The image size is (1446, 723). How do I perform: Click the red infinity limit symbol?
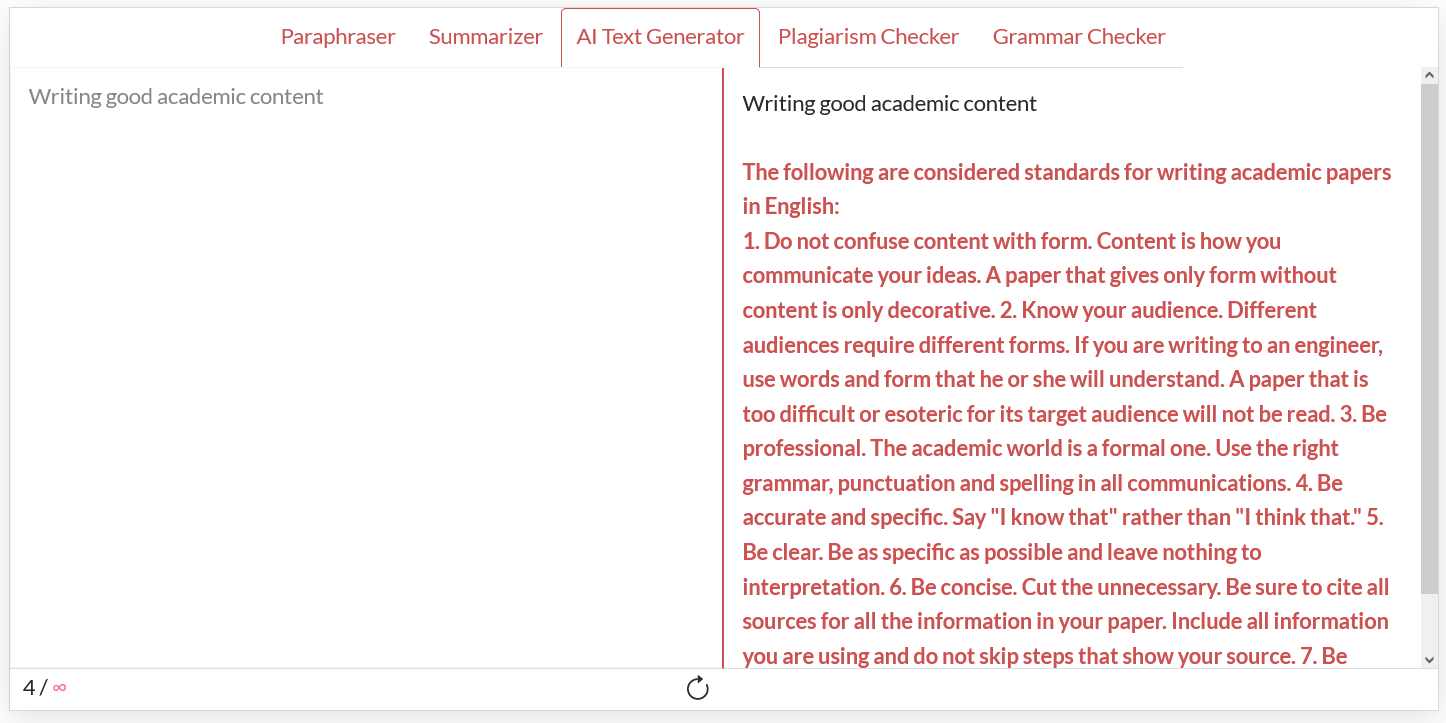tap(60, 688)
